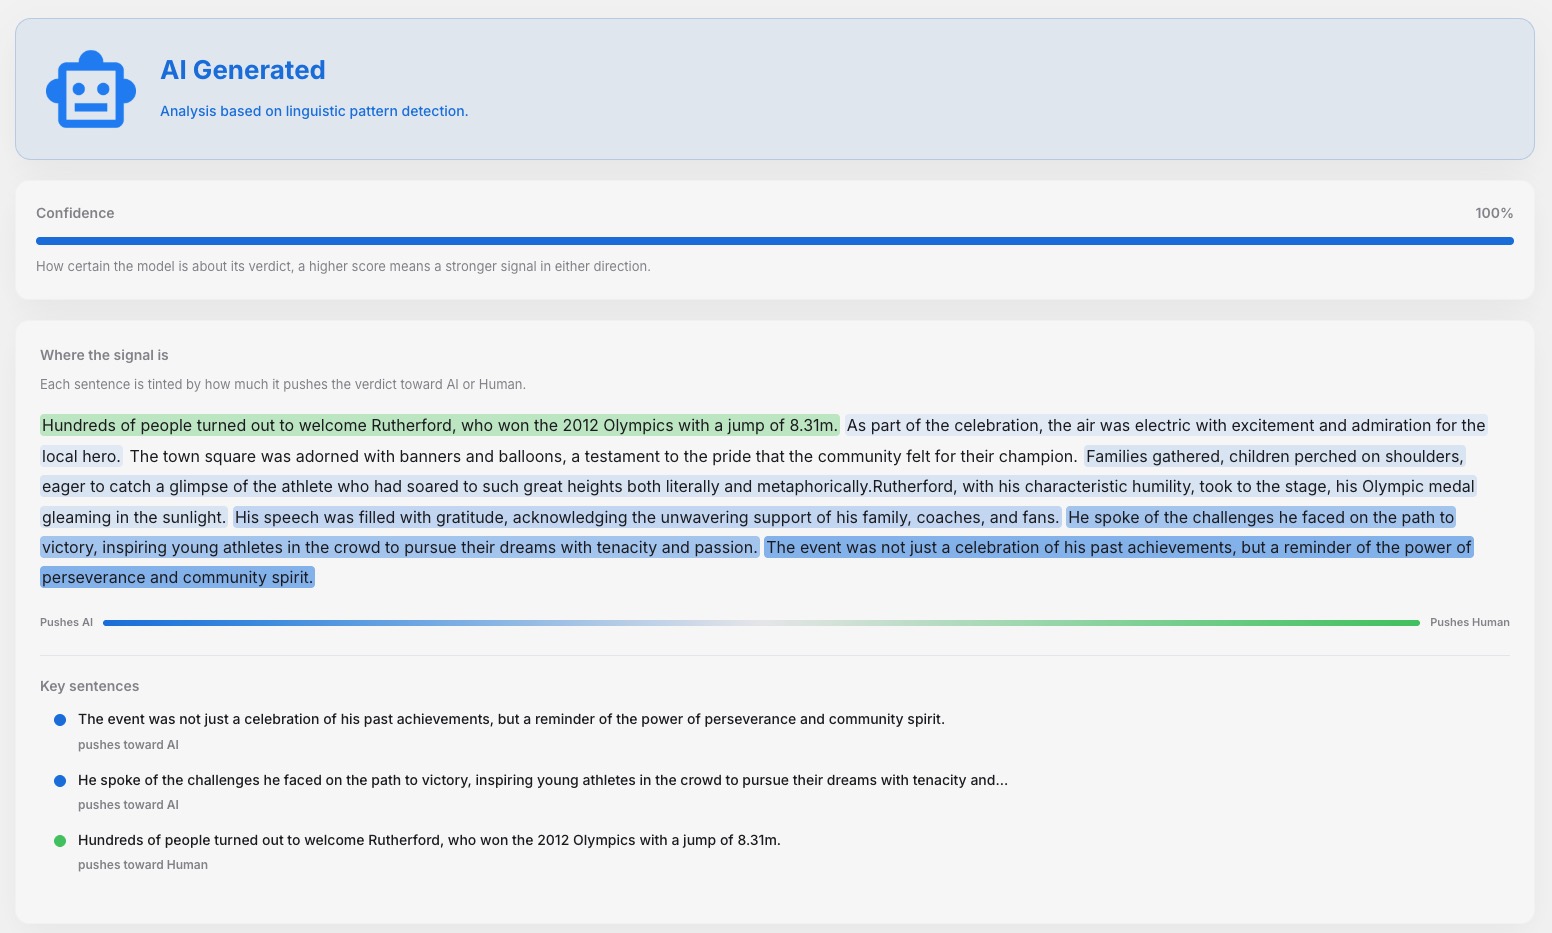Click the robot icon in the header
The height and width of the screenshot is (933, 1552).
(91, 89)
